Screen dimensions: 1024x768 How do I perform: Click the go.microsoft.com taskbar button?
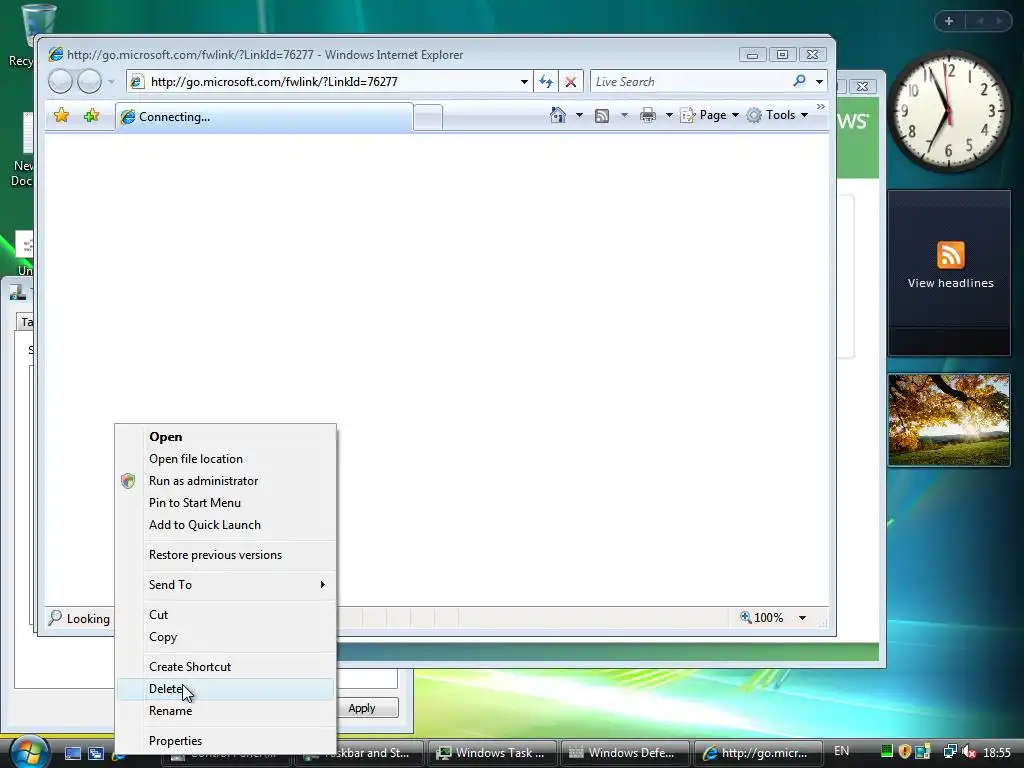click(x=758, y=753)
